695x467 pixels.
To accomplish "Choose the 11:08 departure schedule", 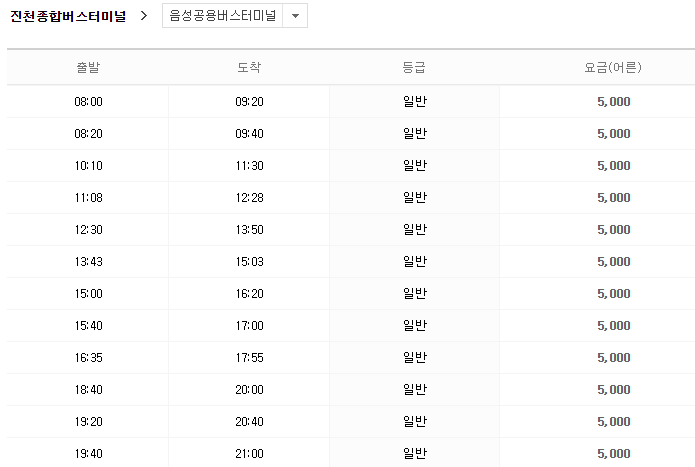I will tap(88, 198).
